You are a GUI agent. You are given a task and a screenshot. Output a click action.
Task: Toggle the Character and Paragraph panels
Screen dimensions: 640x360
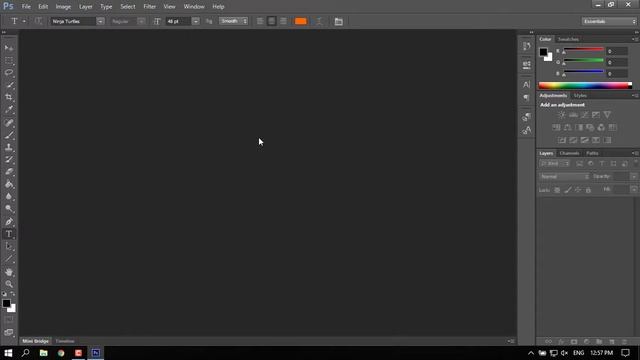(x=338, y=21)
